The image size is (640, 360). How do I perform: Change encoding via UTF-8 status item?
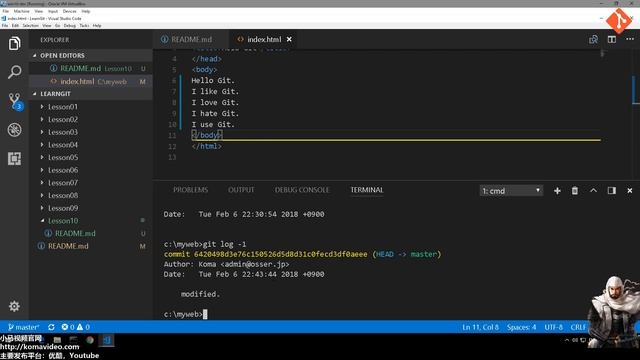[x=553, y=327]
